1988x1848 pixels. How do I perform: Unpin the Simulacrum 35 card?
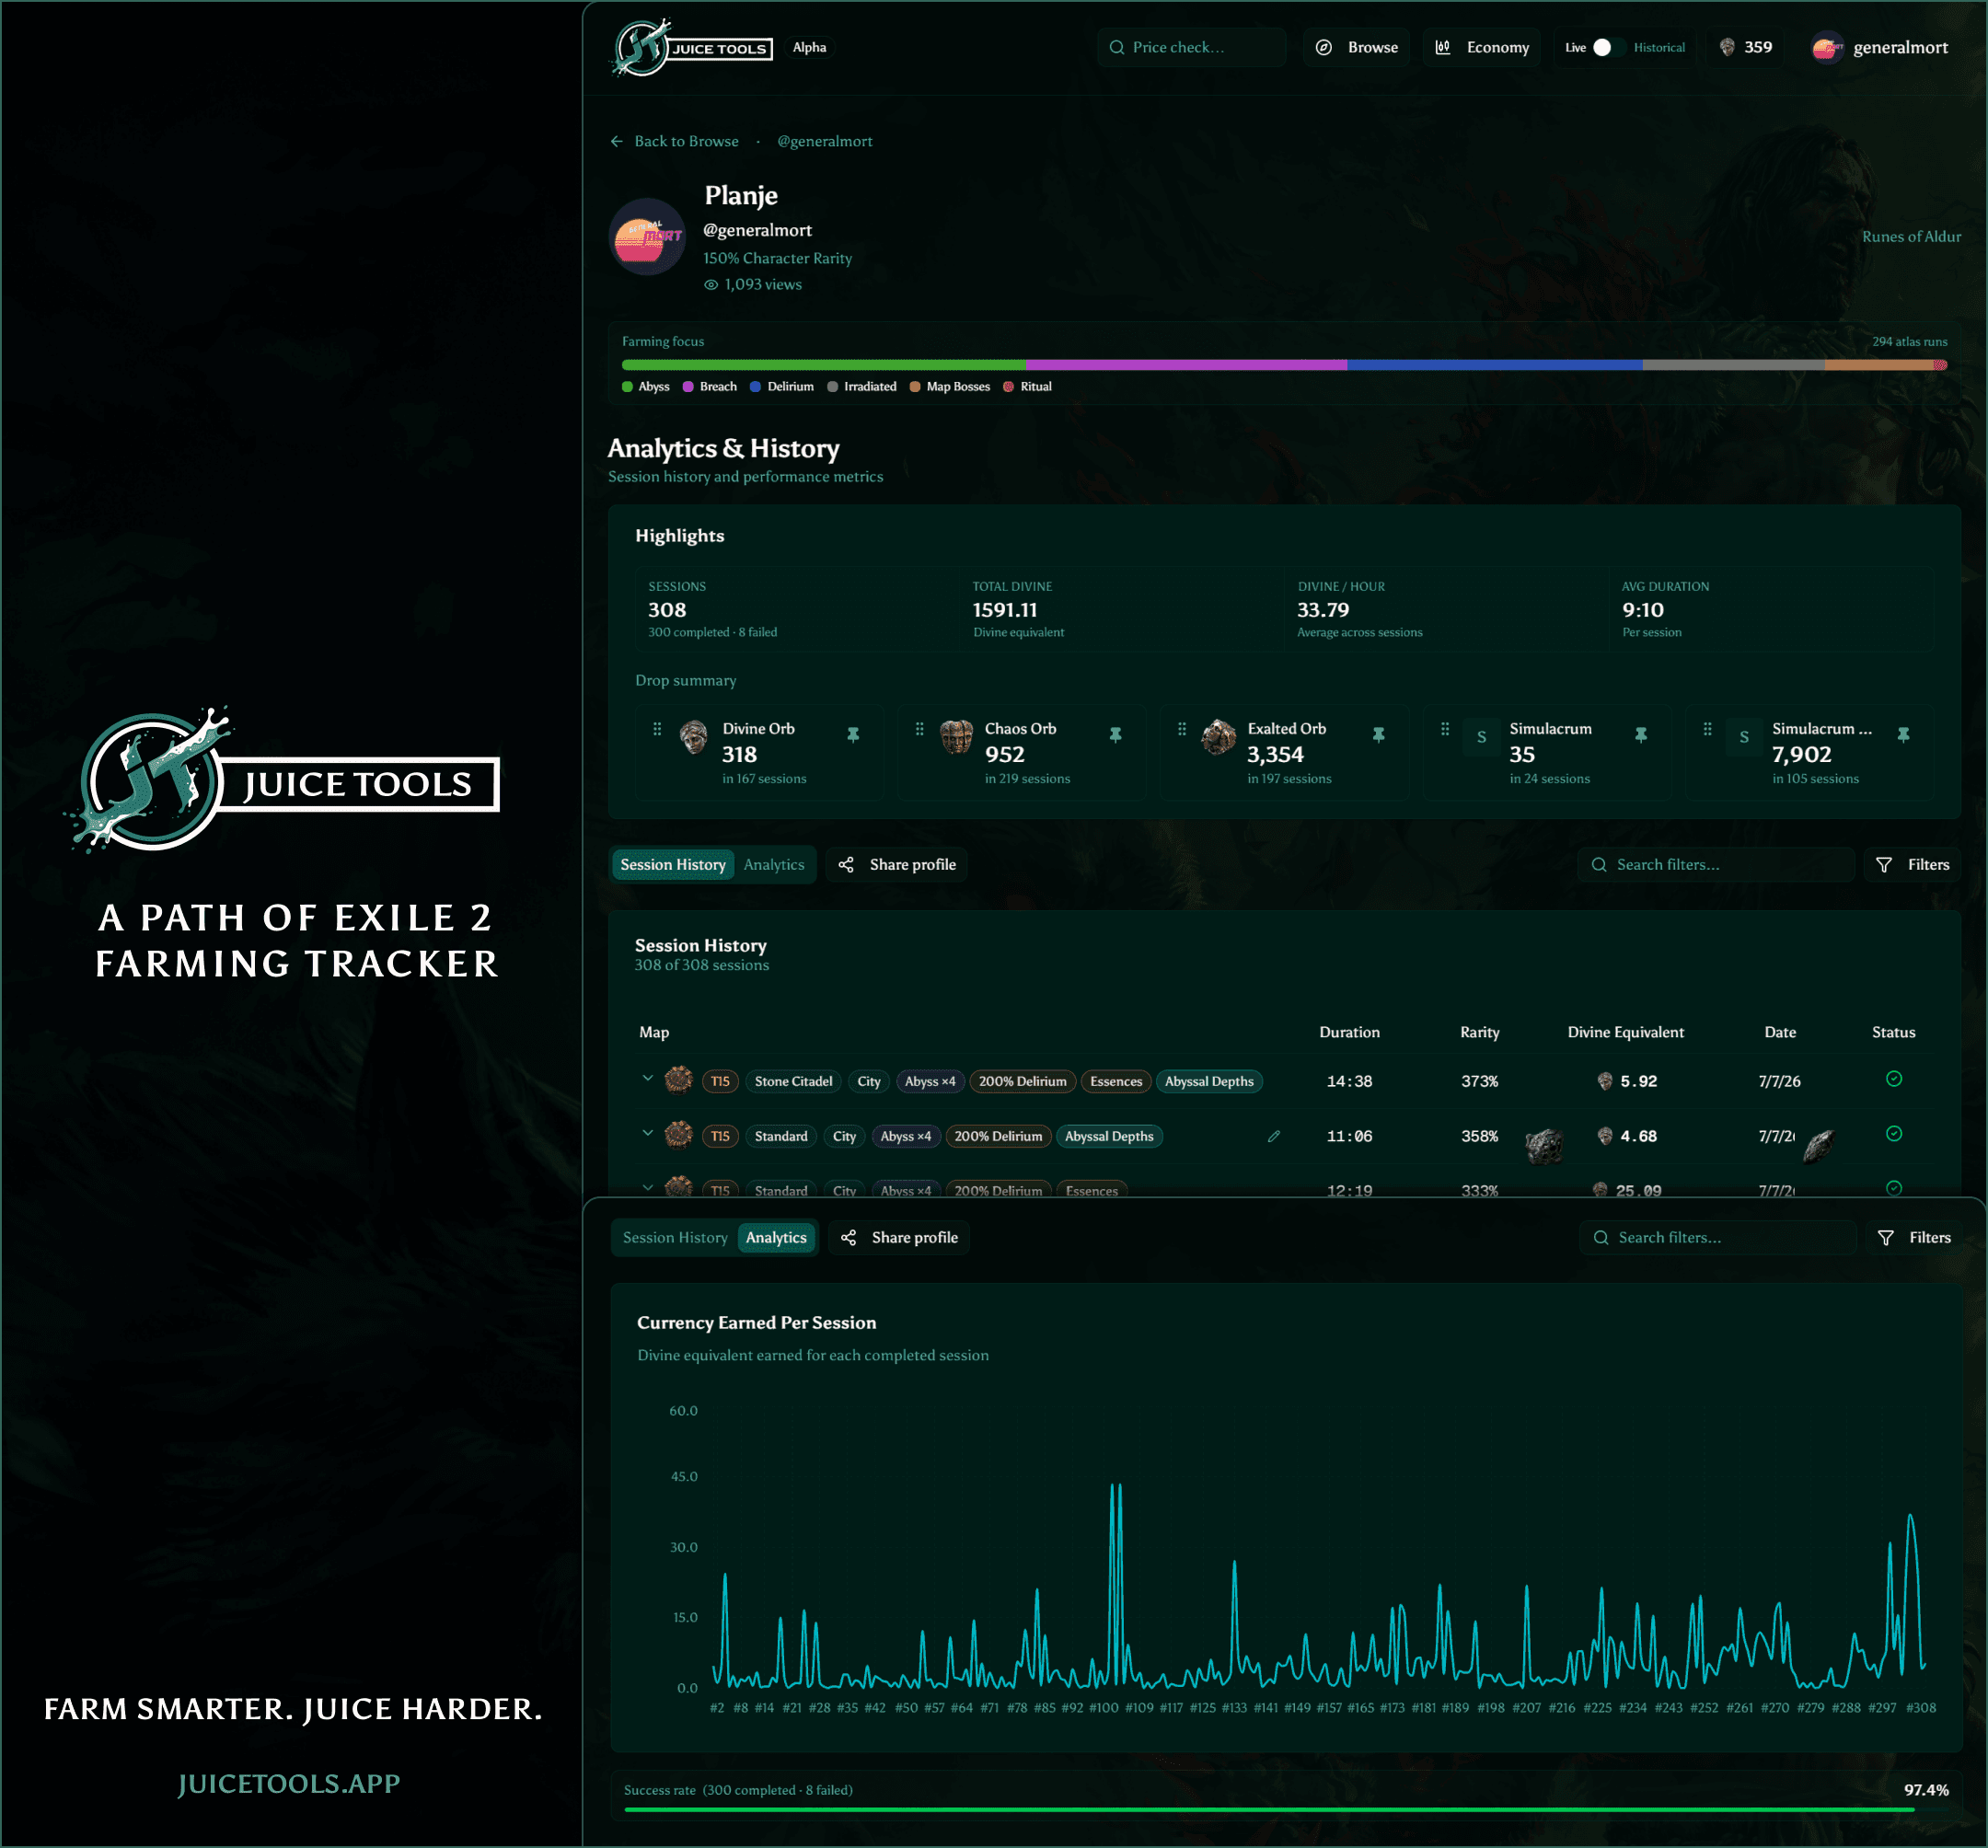[x=1641, y=735]
